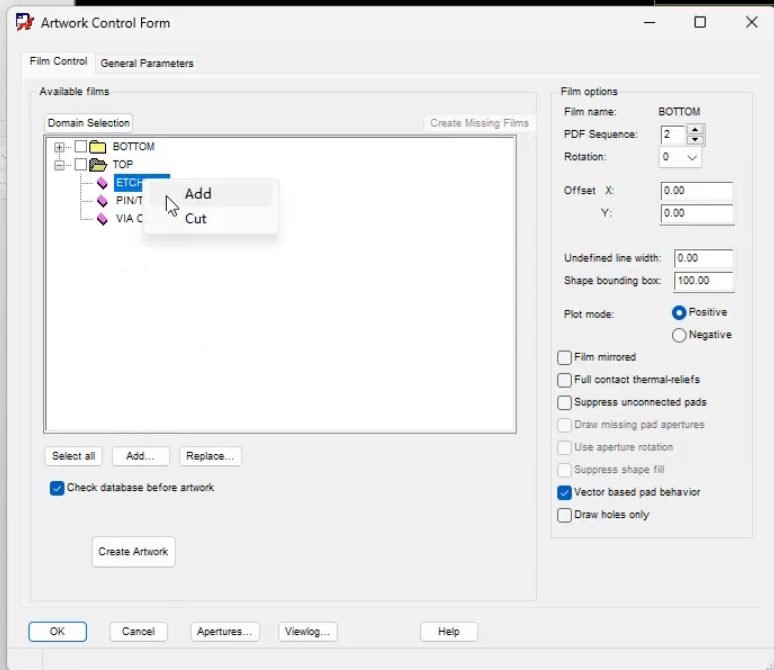Click the PIN subclass diamond icon

102,201
